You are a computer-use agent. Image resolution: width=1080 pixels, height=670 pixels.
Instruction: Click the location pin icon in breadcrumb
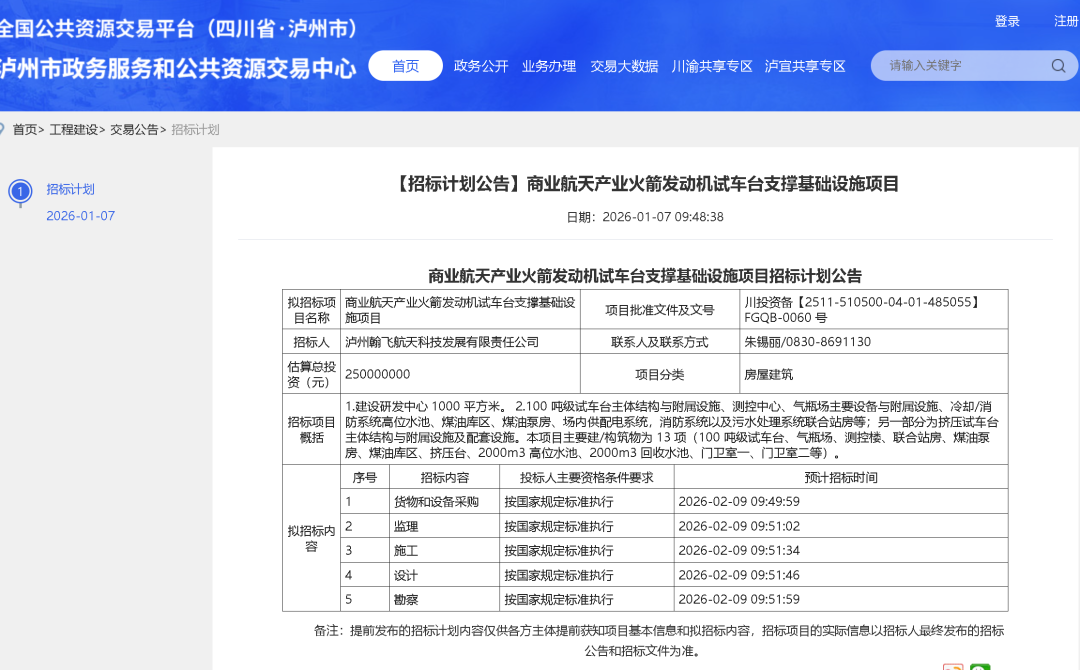pyautogui.click(x=3, y=129)
